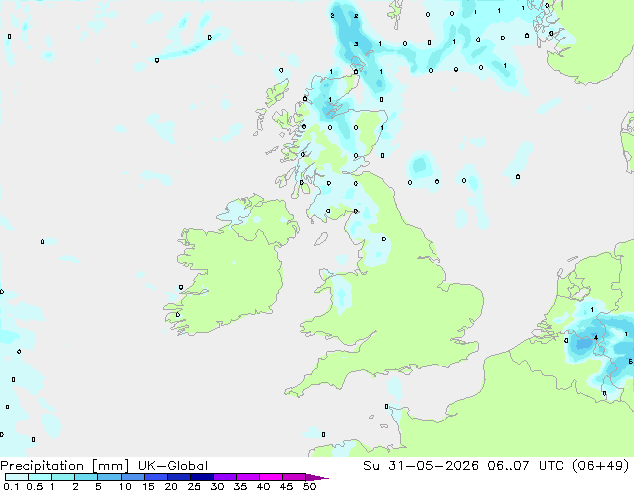The image size is (634, 490).
Task: Click the '20' legend scale label
Action: (x=171, y=486)
